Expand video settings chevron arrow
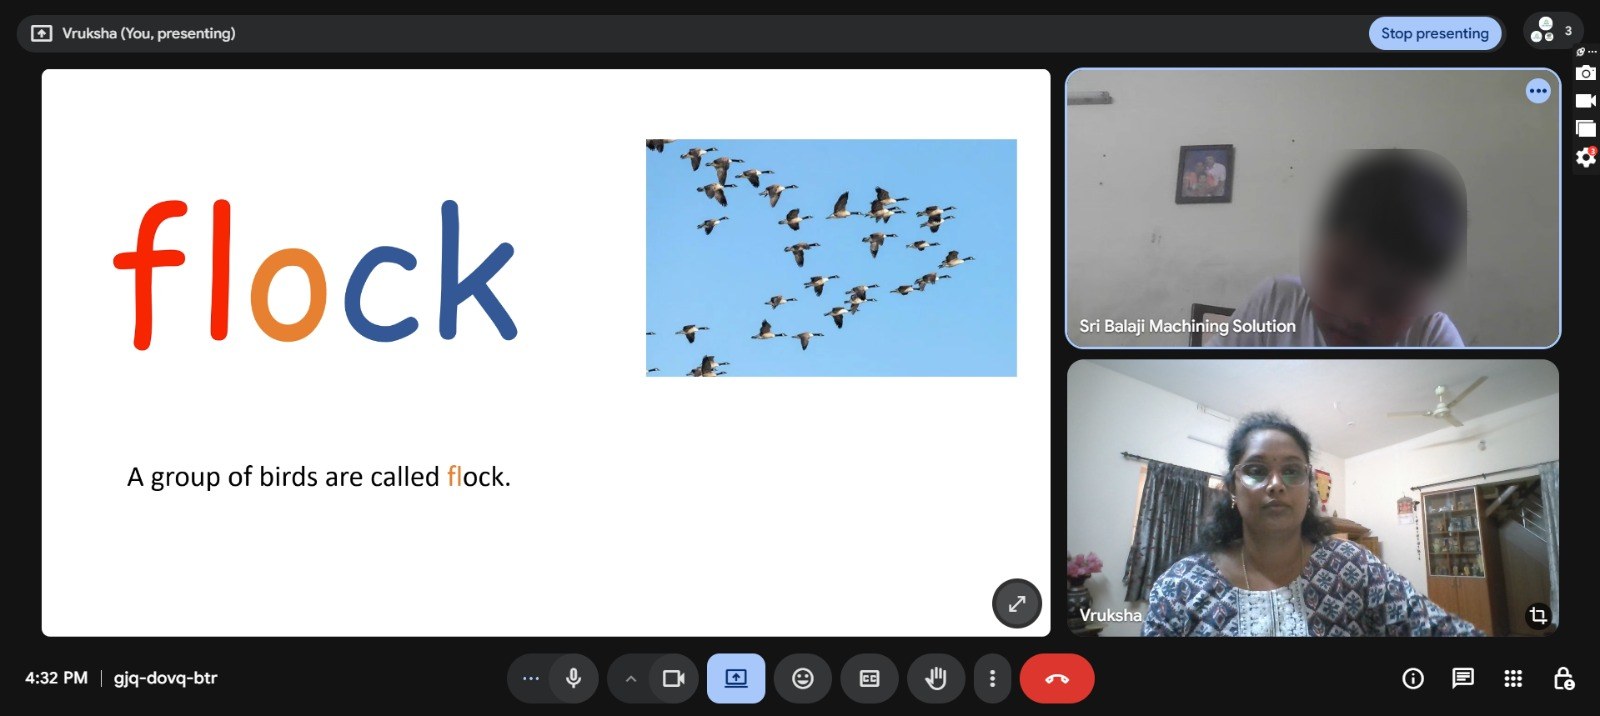Screen dimensions: 1600x716 [x=631, y=679]
